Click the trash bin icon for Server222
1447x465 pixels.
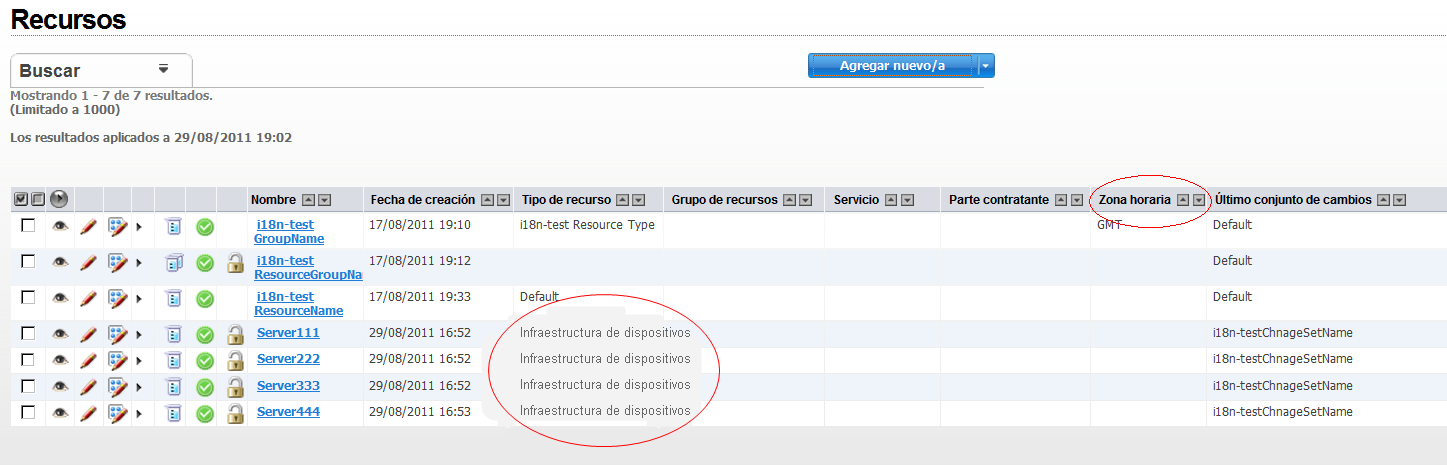coord(174,360)
